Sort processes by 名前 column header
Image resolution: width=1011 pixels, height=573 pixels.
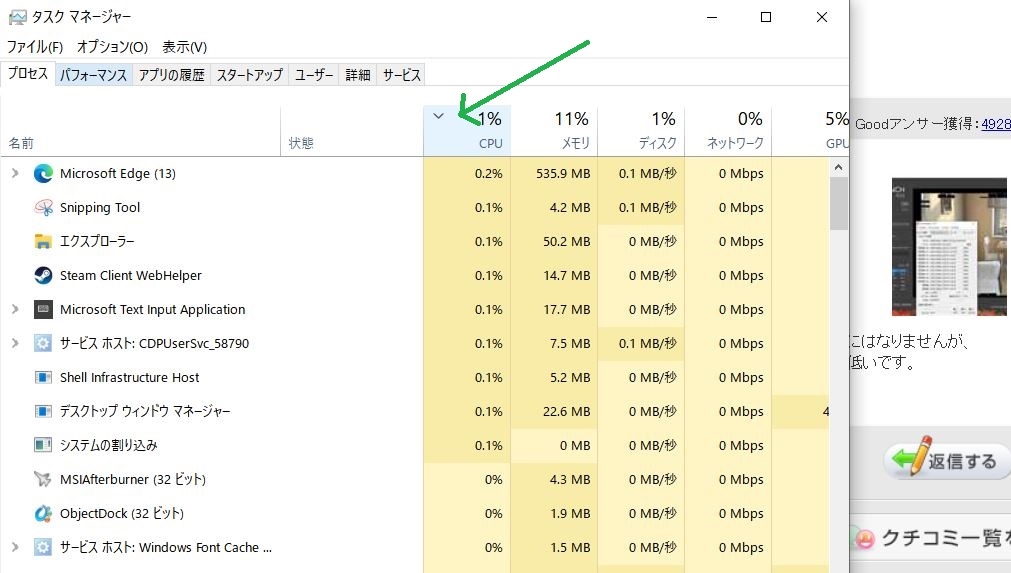pyautogui.click(x=141, y=131)
